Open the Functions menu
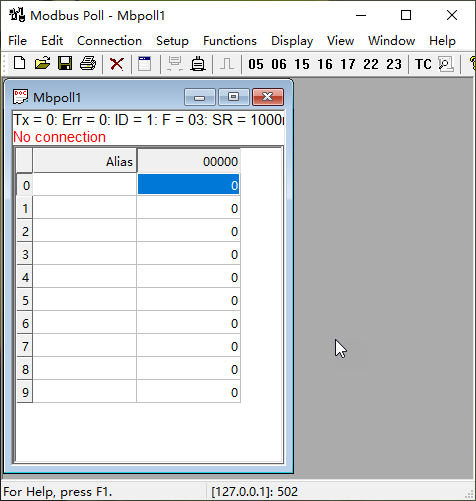The width and height of the screenshot is (476, 501). pos(230,41)
